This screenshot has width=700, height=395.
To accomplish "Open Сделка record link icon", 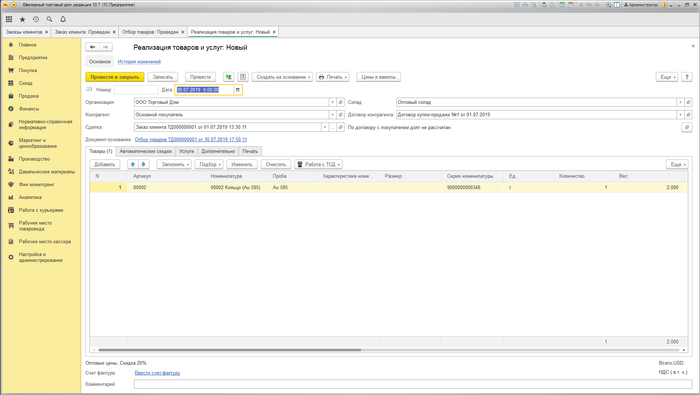I will pyautogui.click(x=341, y=127).
